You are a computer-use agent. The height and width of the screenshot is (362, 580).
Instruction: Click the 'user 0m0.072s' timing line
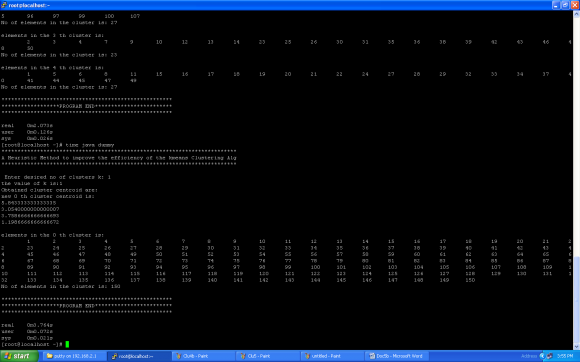[x=27, y=332]
